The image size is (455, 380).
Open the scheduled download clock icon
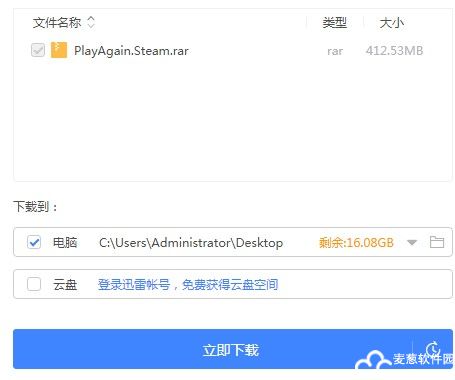point(433,349)
